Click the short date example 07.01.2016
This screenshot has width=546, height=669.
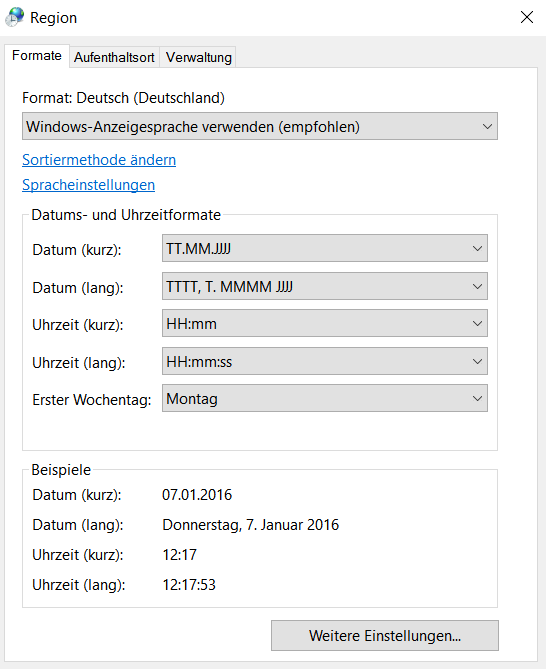coord(197,495)
